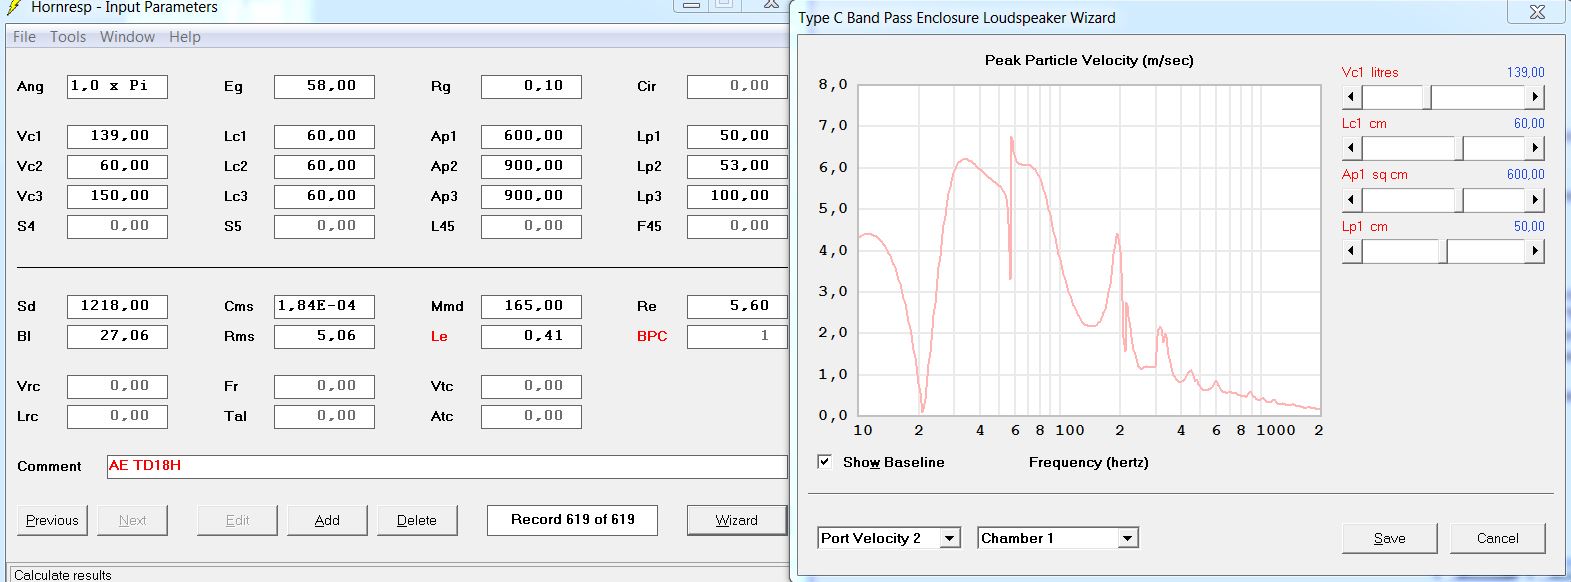Click the Ap1 sq cm slider left arrow
This screenshot has height=582, width=1571.
coord(1352,200)
